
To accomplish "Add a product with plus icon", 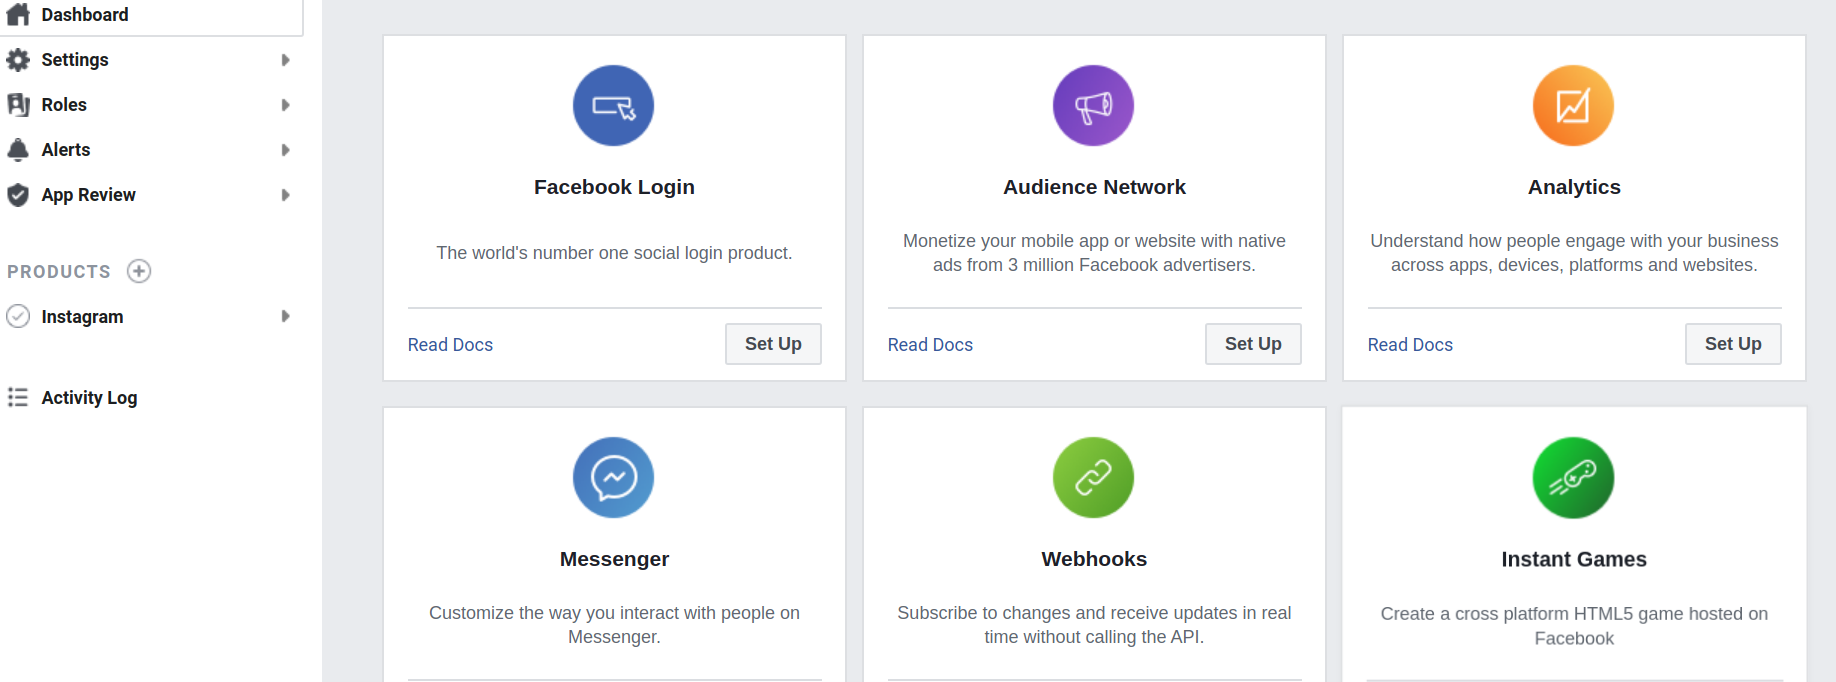I will [x=139, y=271].
